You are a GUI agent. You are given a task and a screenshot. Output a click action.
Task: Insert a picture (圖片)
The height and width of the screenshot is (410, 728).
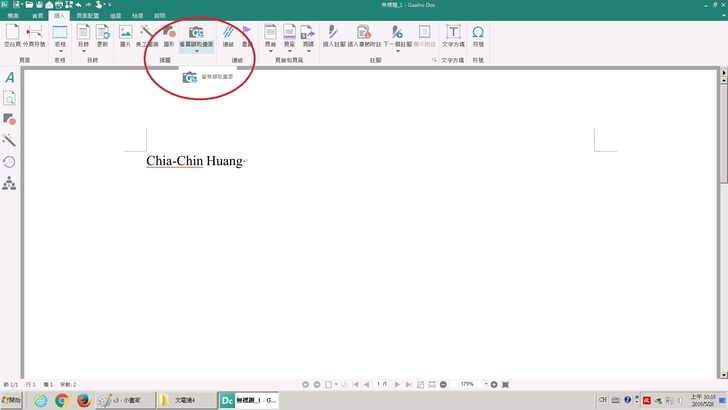125,35
